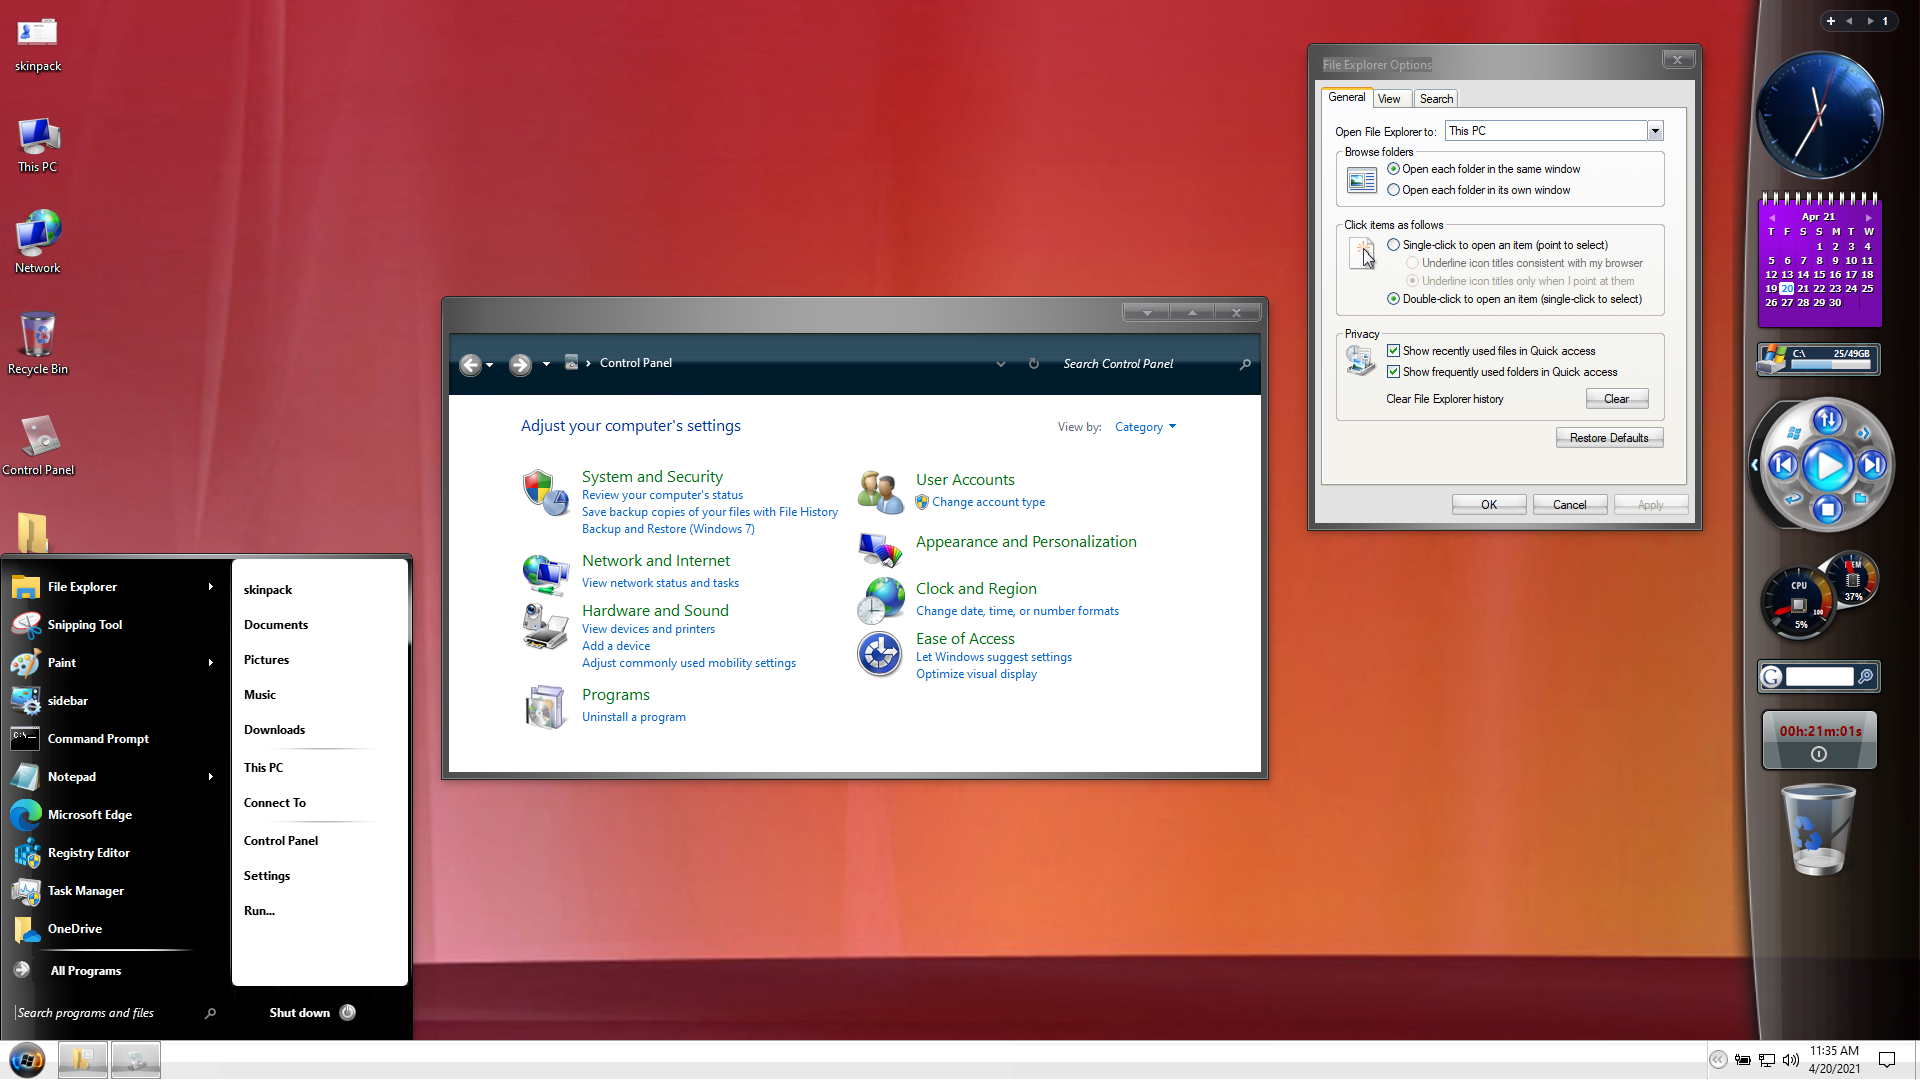Select Single-click to open an item

[1393, 245]
